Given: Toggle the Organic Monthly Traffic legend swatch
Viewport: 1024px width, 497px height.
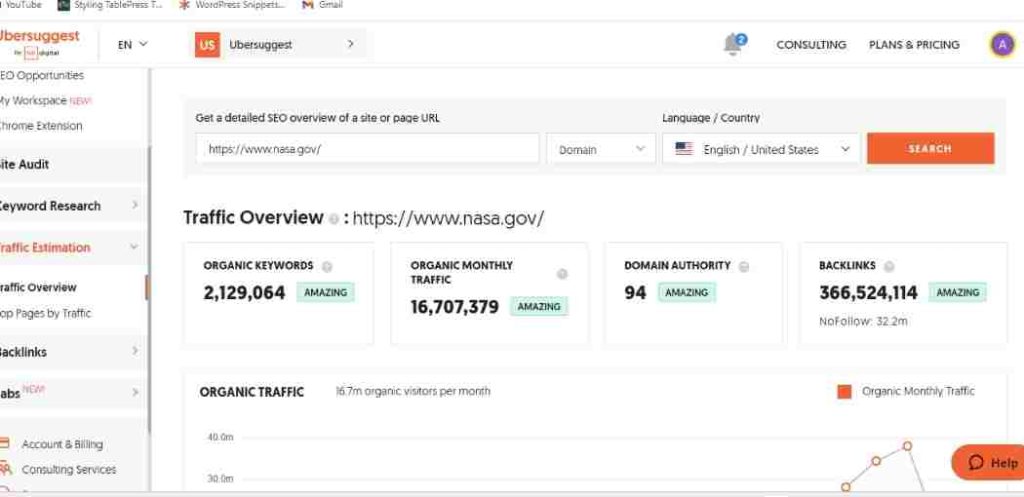Looking at the screenshot, I should [x=844, y=392].
